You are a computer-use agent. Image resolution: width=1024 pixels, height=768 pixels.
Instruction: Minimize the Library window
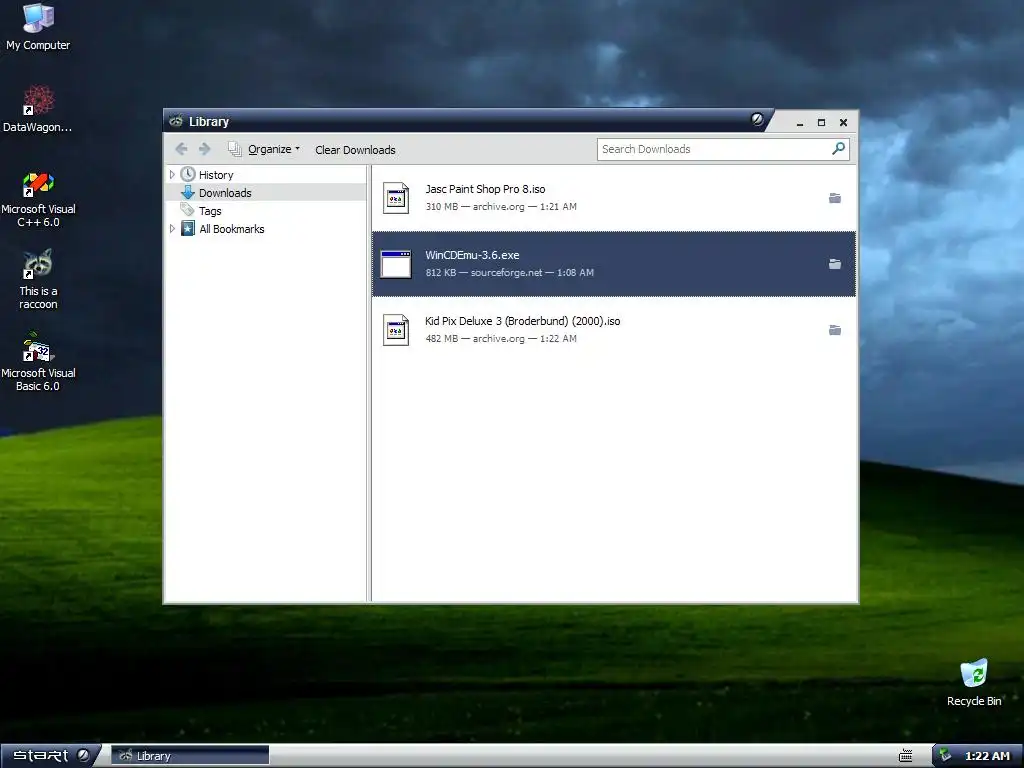(800, 122)
